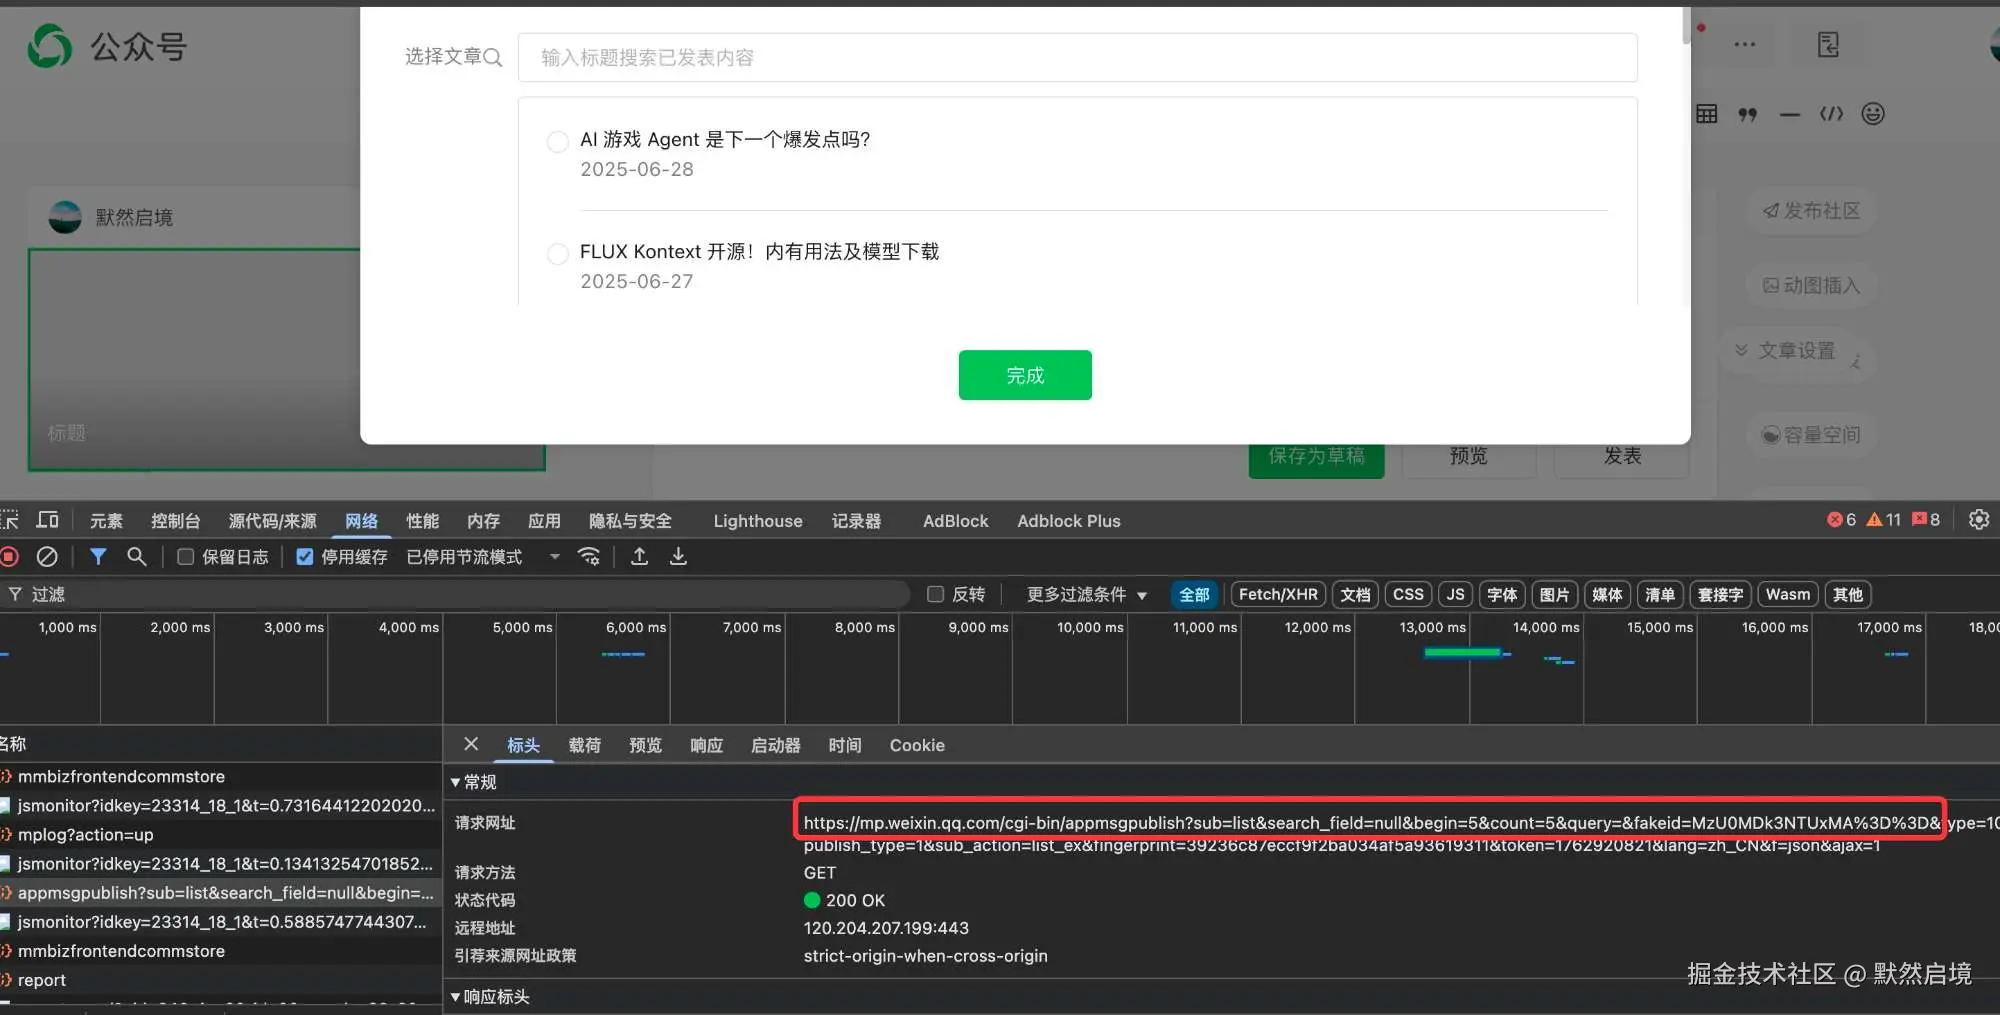Insert a code block using the </> icon
Viewport: 2000px width, 1015px height.
click(1832, 114)
